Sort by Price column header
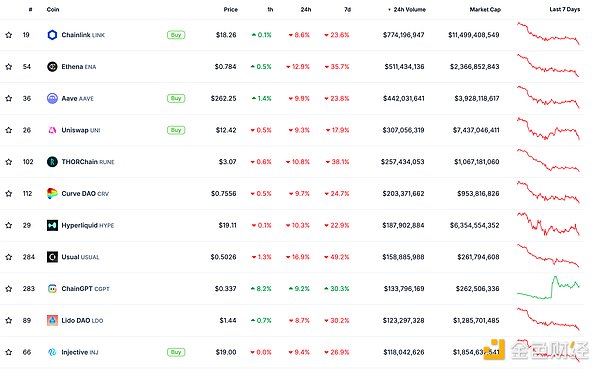Screen dimensions: 600x371 230,10
